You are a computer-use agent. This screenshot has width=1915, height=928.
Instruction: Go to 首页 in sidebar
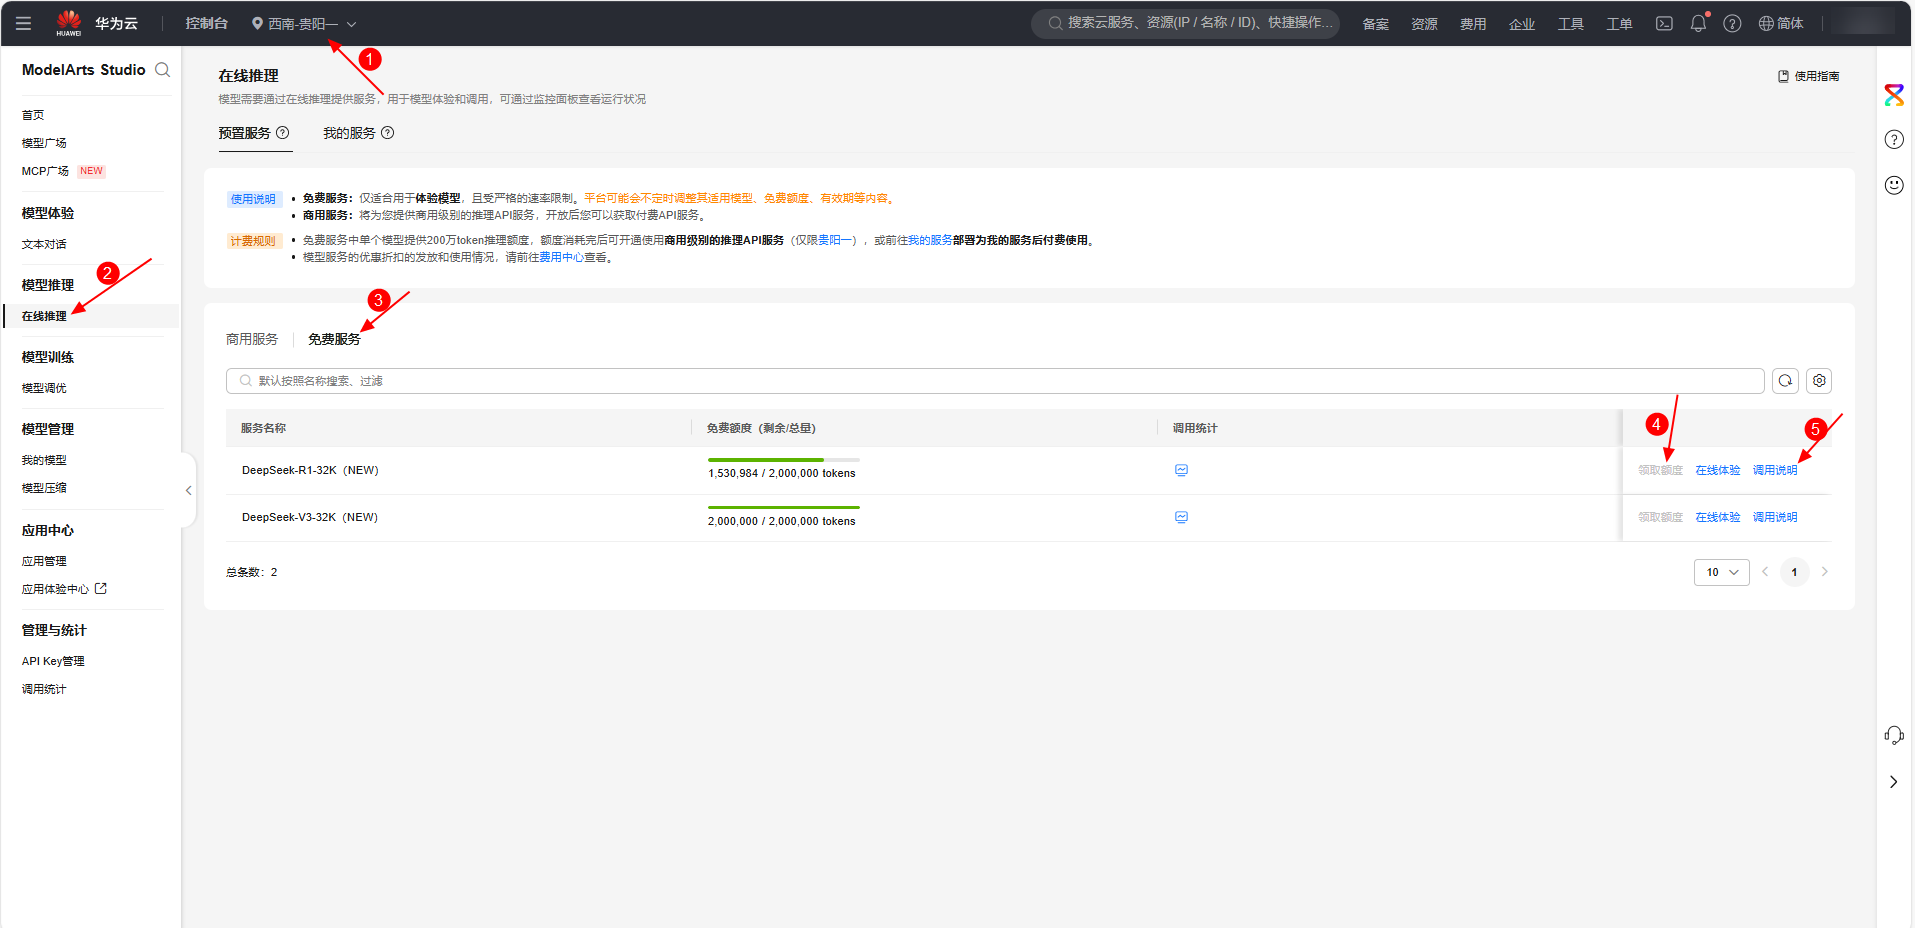33,115
